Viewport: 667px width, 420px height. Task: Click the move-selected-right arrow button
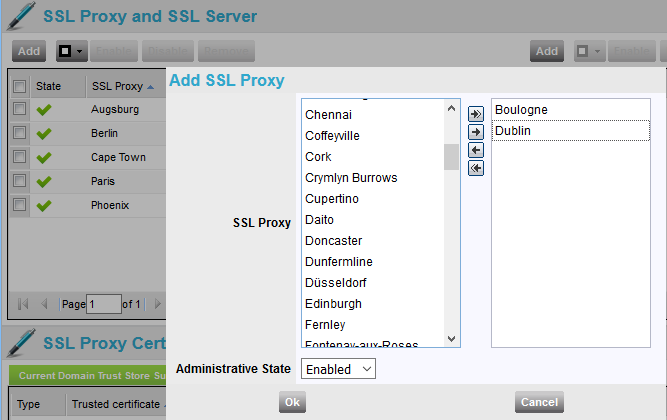[476, 132]
